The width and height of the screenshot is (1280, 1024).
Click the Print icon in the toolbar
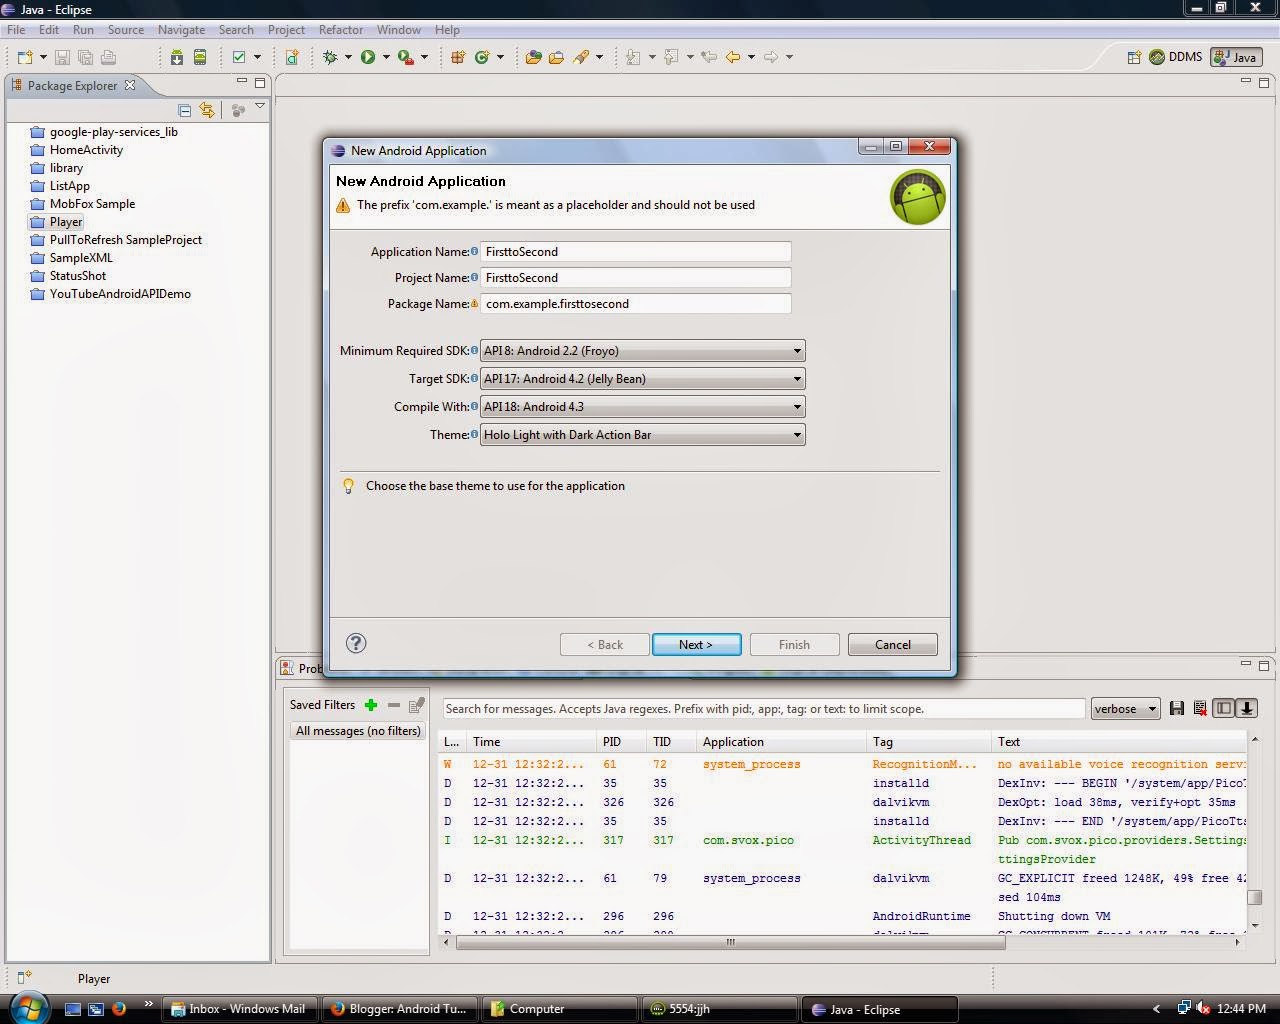(108, 57)
